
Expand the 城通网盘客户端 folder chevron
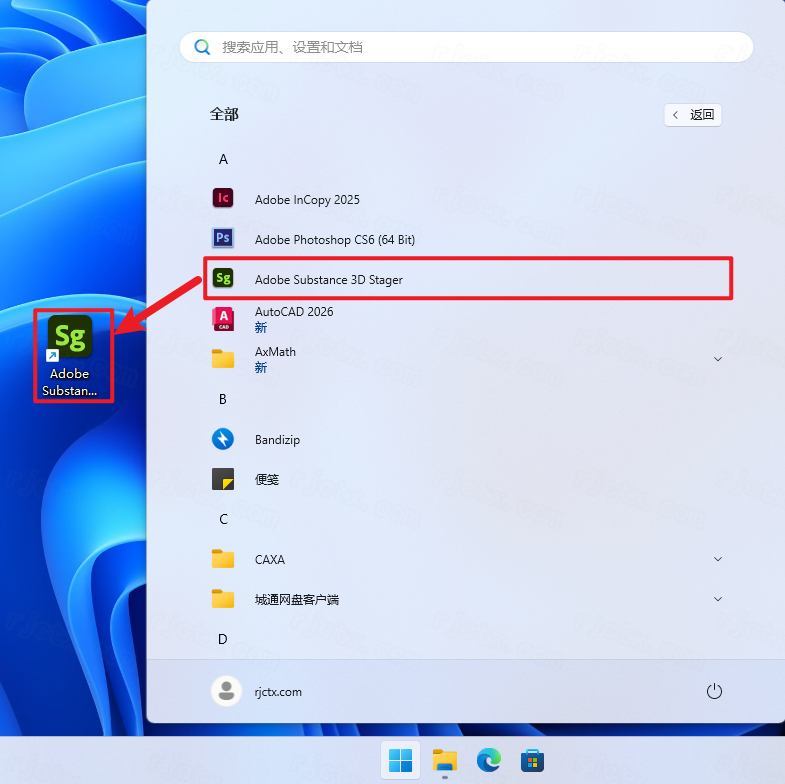(x=717, y=599)
